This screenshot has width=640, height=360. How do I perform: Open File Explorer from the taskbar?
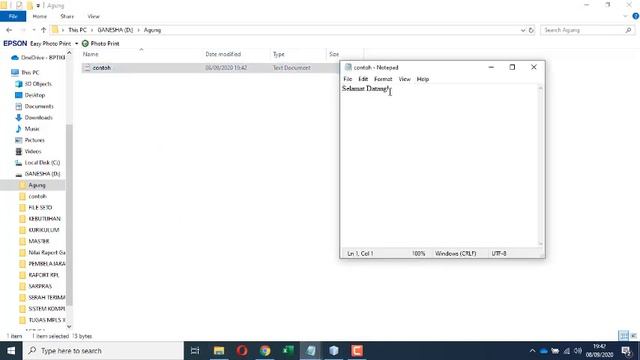[219, 351]
